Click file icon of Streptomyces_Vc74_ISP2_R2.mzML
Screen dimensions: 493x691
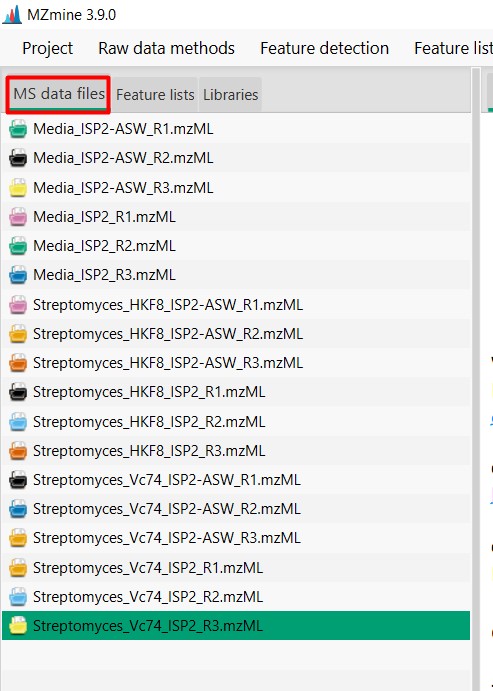18,597
